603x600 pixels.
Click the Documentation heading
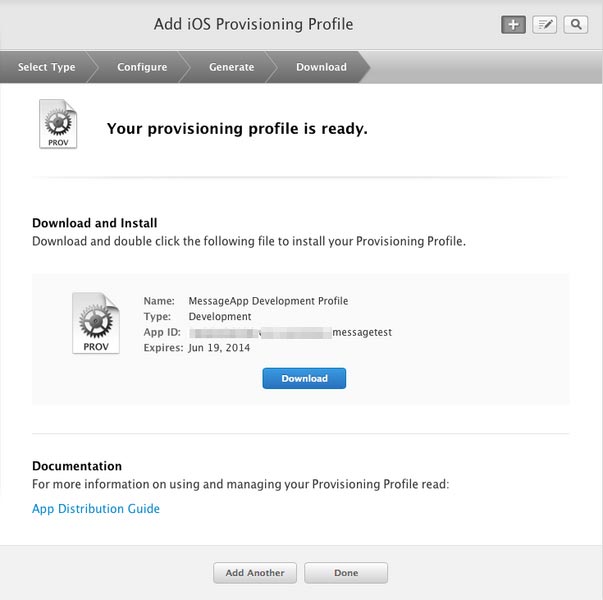tap(77, 466)
